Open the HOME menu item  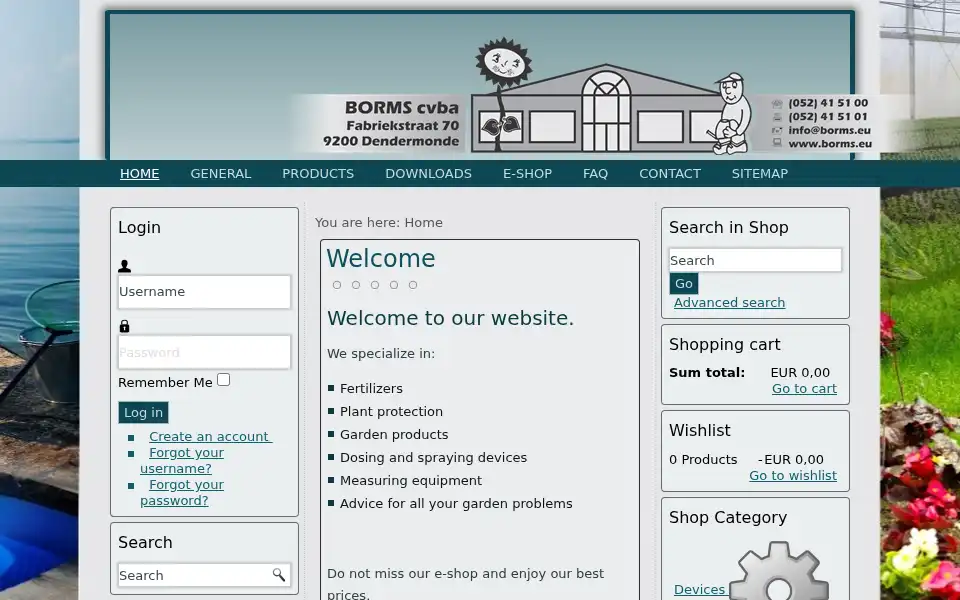click(x=139, y=174)
